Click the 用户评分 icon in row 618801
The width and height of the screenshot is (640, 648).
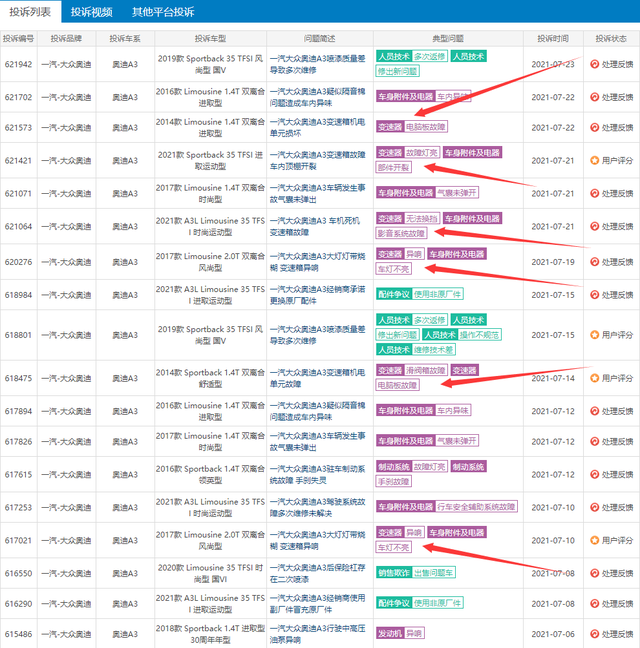click(x=594, y=334)
